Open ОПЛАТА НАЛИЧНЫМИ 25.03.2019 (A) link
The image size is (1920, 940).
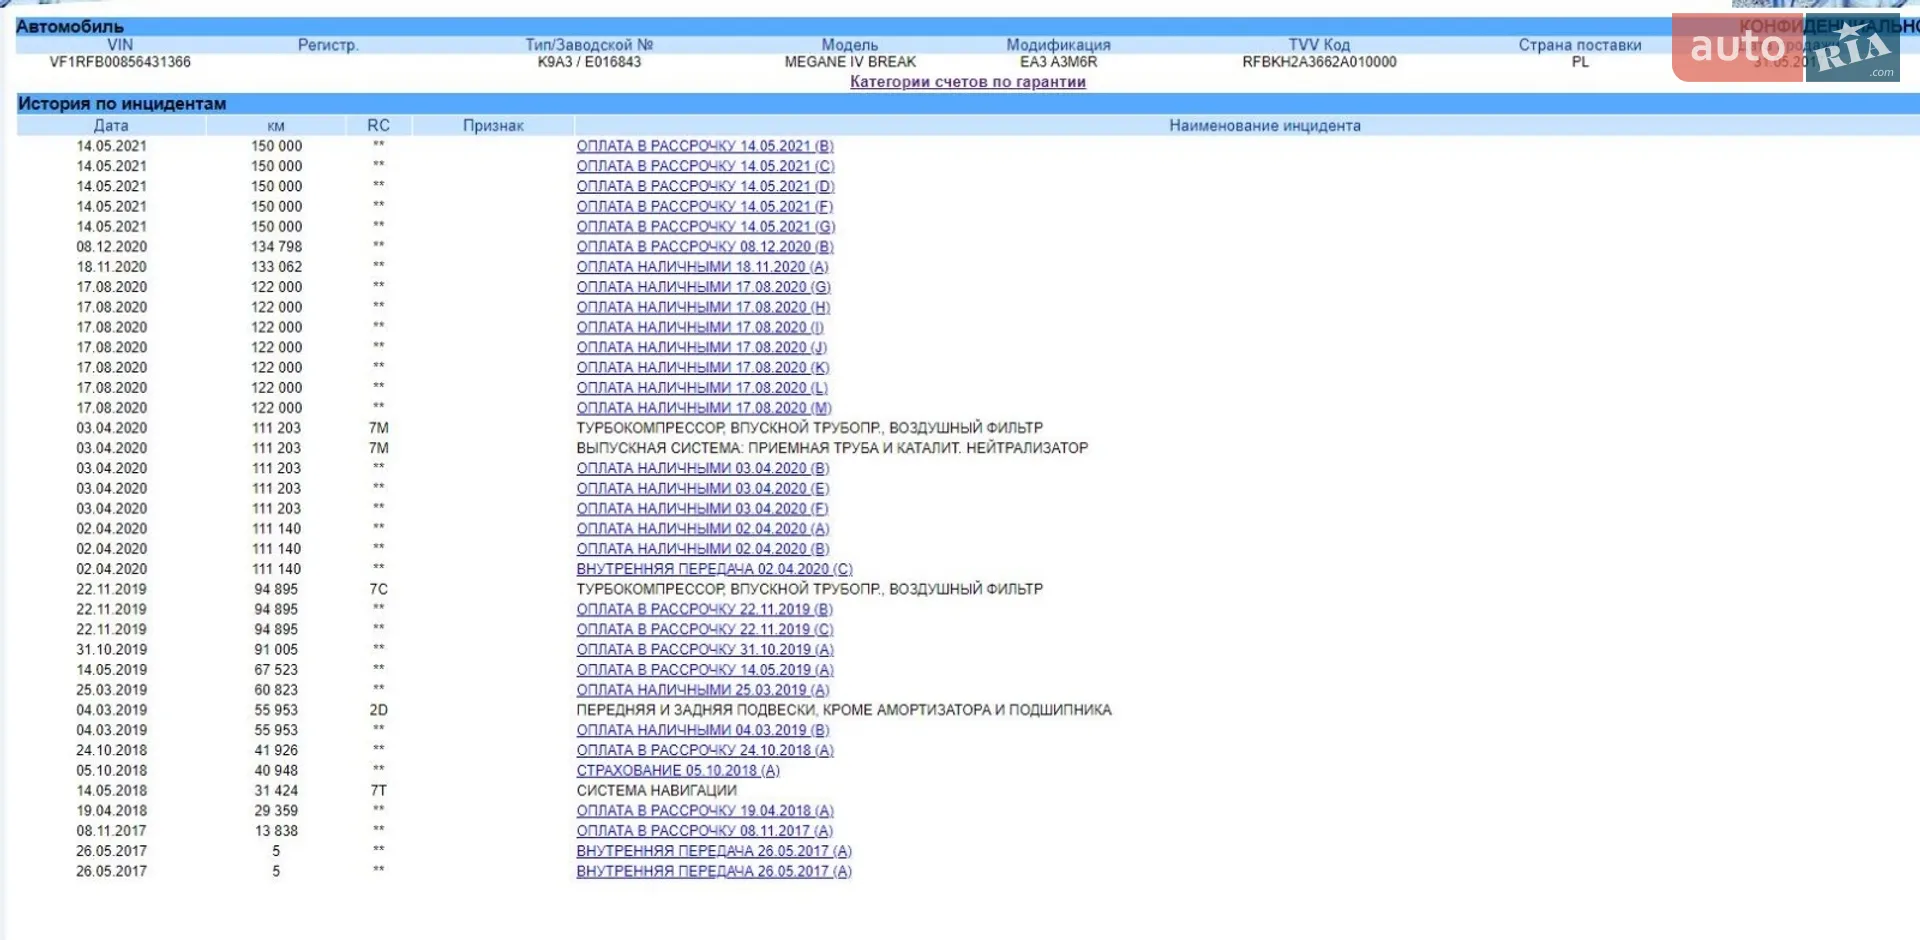coord(703,690)
